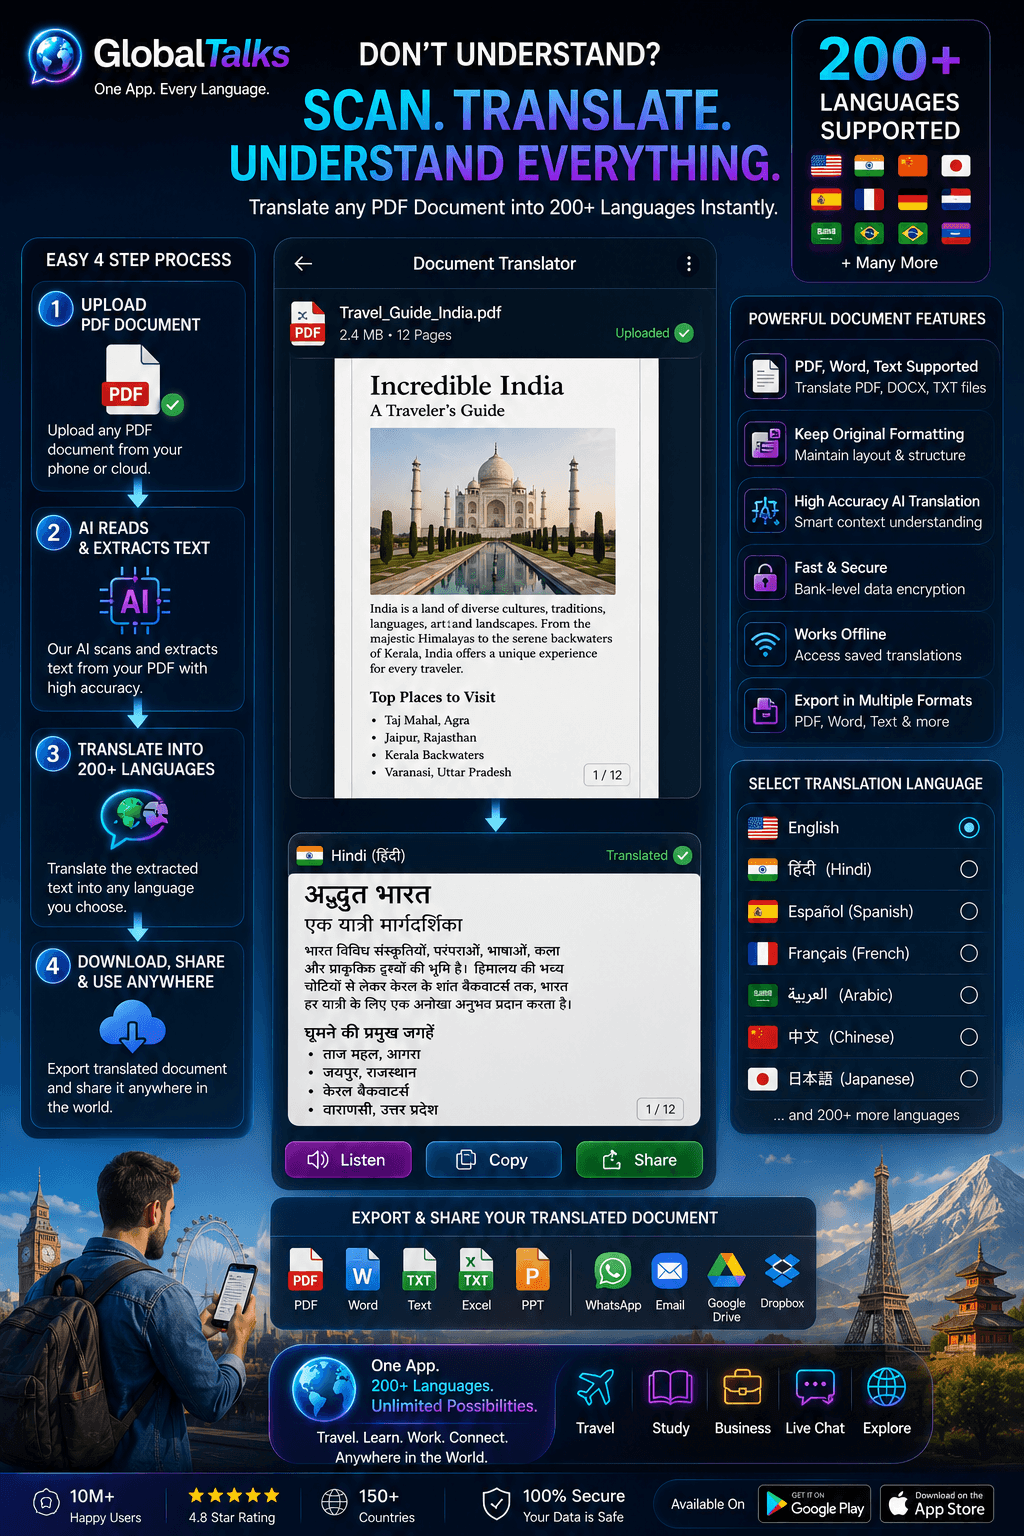Click the AI chip icon in step 2

pyautogui.click(x=135, y=601)
